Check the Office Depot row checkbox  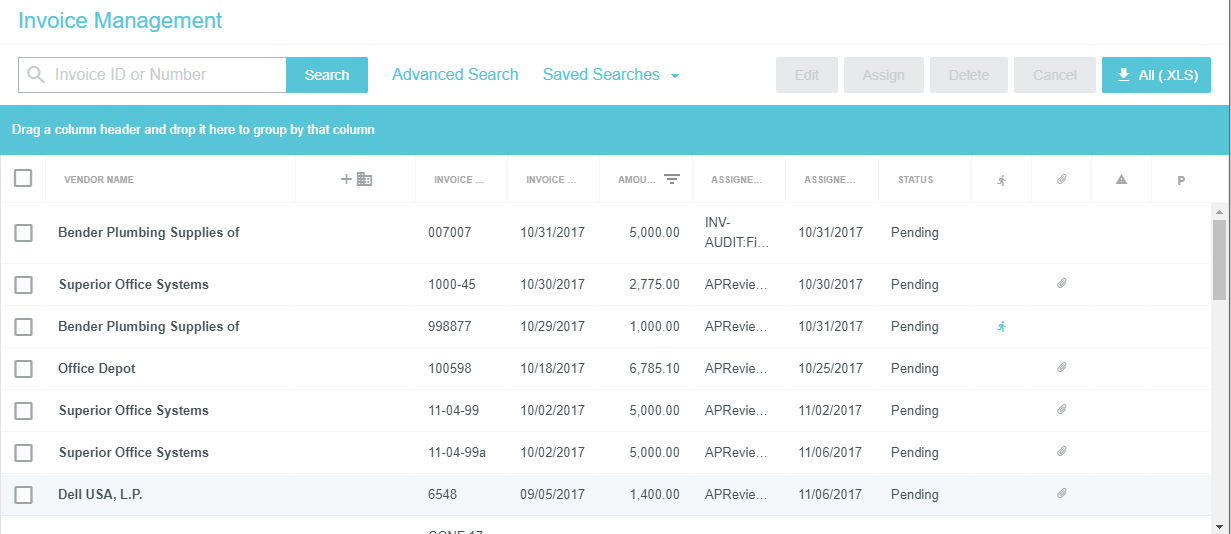pos(24,369)
